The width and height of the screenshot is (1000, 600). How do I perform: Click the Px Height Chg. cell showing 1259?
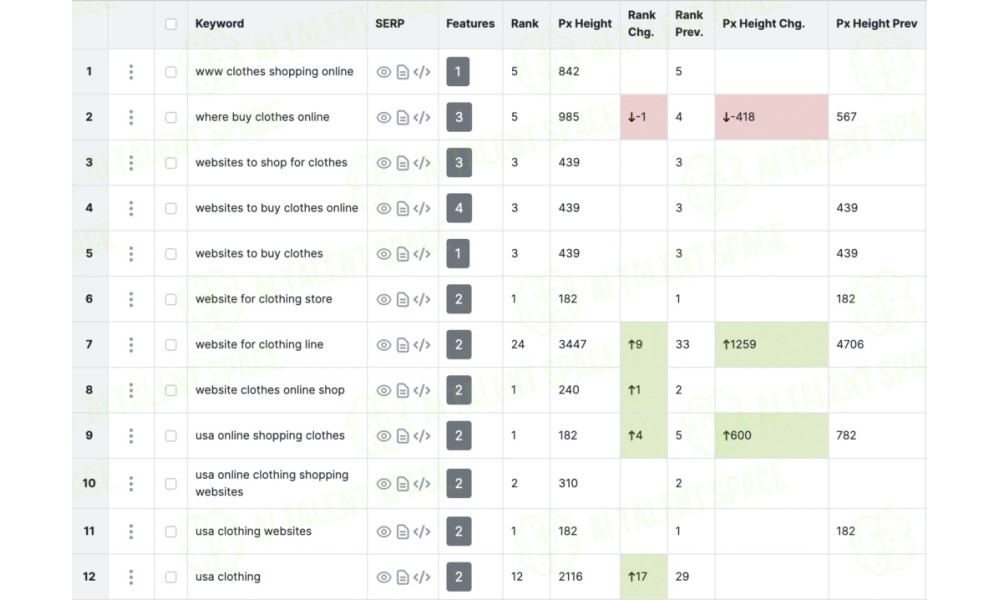point(771,344)
